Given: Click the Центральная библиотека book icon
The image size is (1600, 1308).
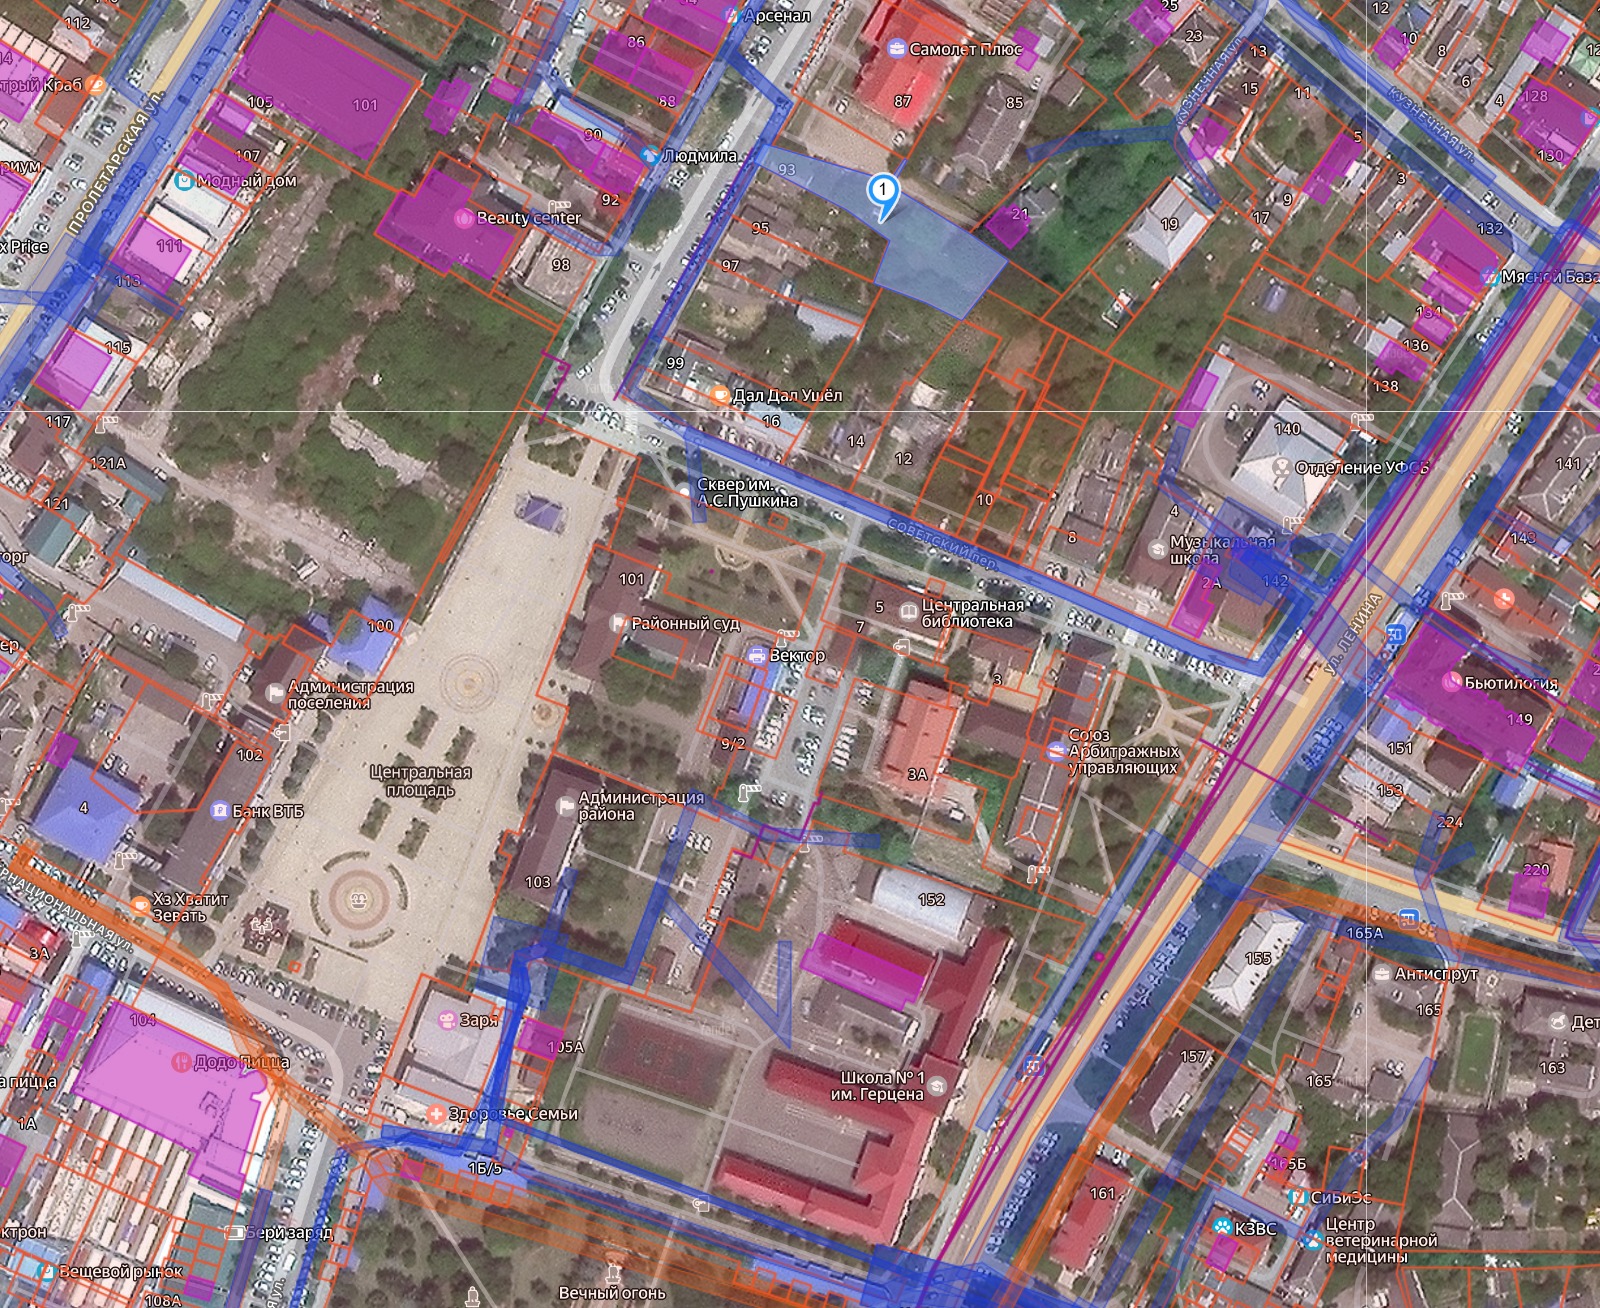Looking at the screenshot, I should 908,611.
